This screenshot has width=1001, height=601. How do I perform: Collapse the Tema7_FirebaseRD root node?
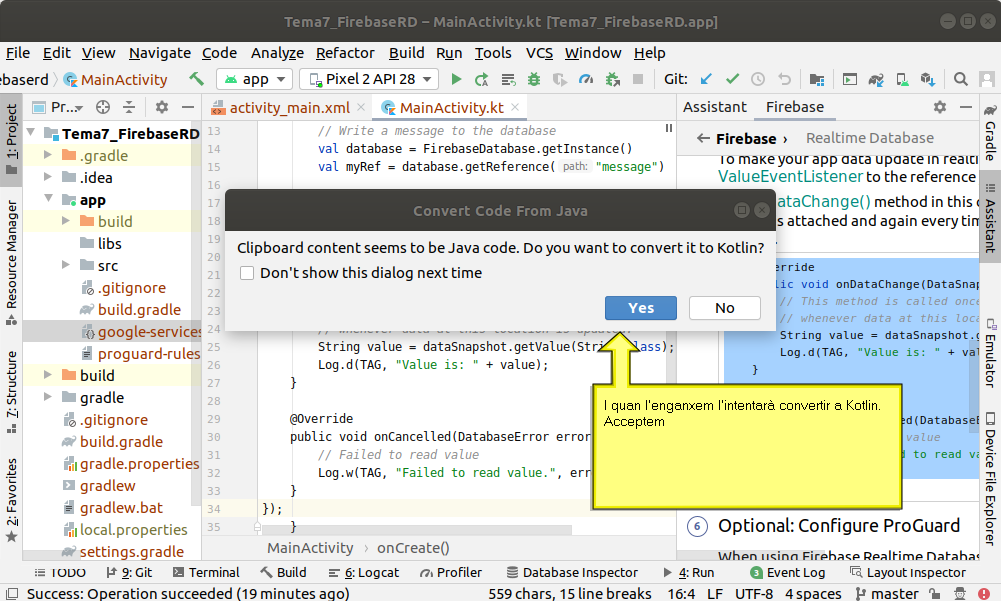(x=31, y=133)
